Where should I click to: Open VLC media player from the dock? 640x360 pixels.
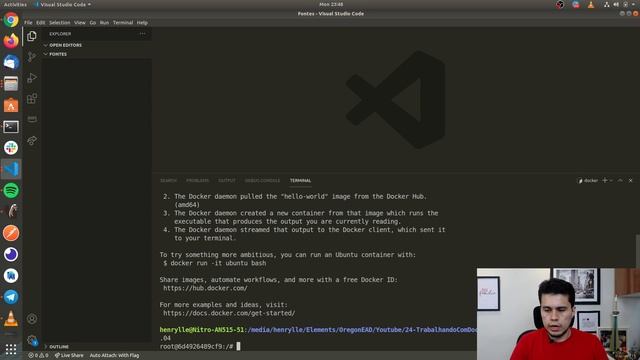[11, 318]
